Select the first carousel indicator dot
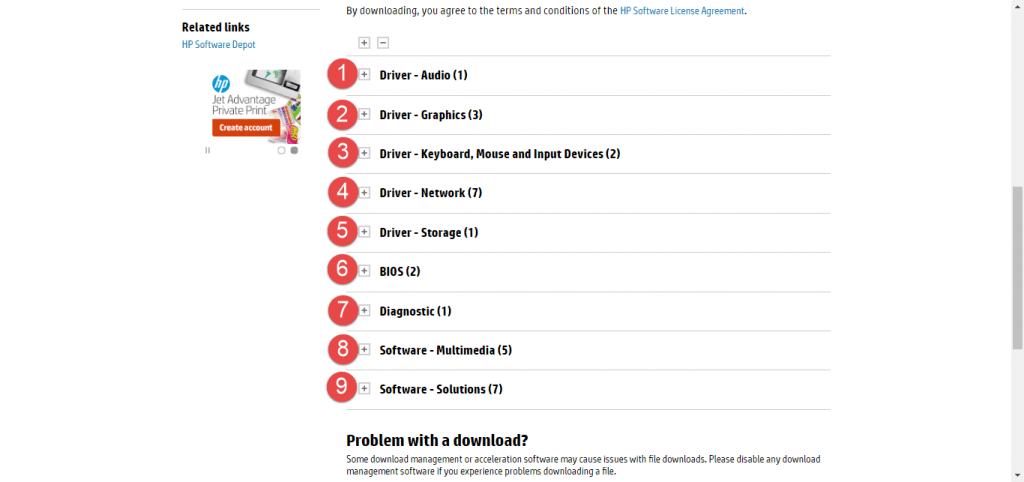This screenshot has height=482, width=1024. pos(282,150)
